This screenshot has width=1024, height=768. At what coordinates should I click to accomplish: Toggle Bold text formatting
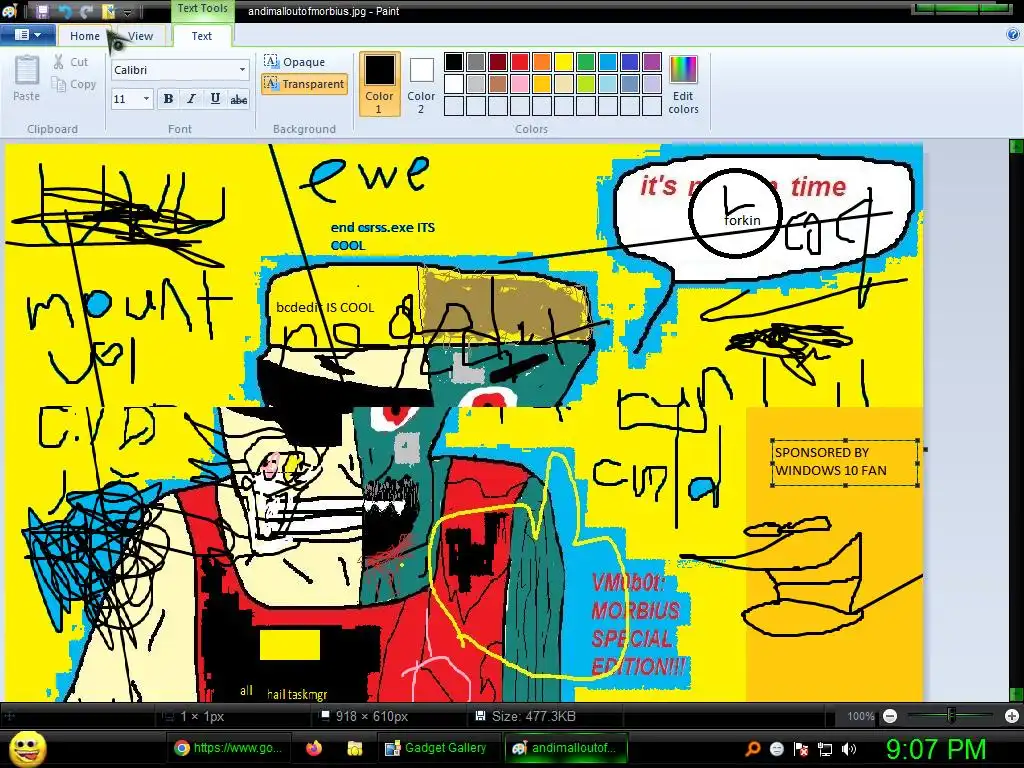[168, 99]
